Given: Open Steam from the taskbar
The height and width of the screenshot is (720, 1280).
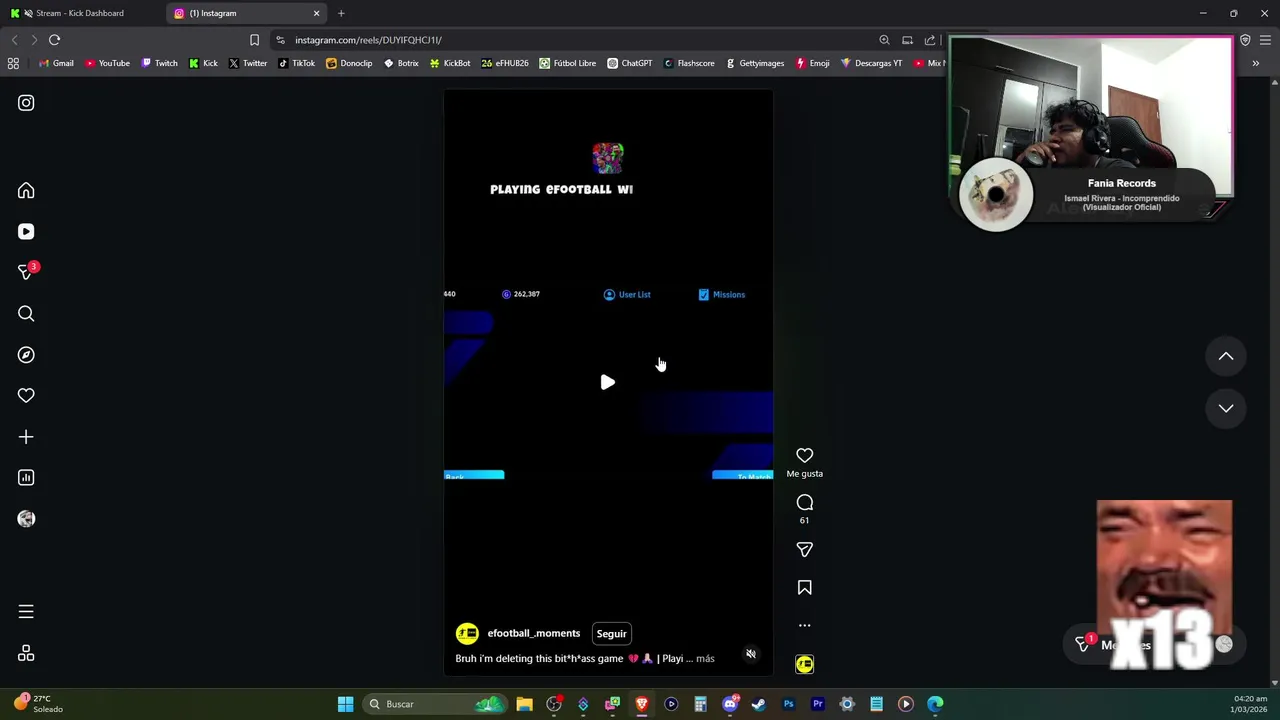Looking at the screenshot, I should pyautogui.click(x=759, y=704).
